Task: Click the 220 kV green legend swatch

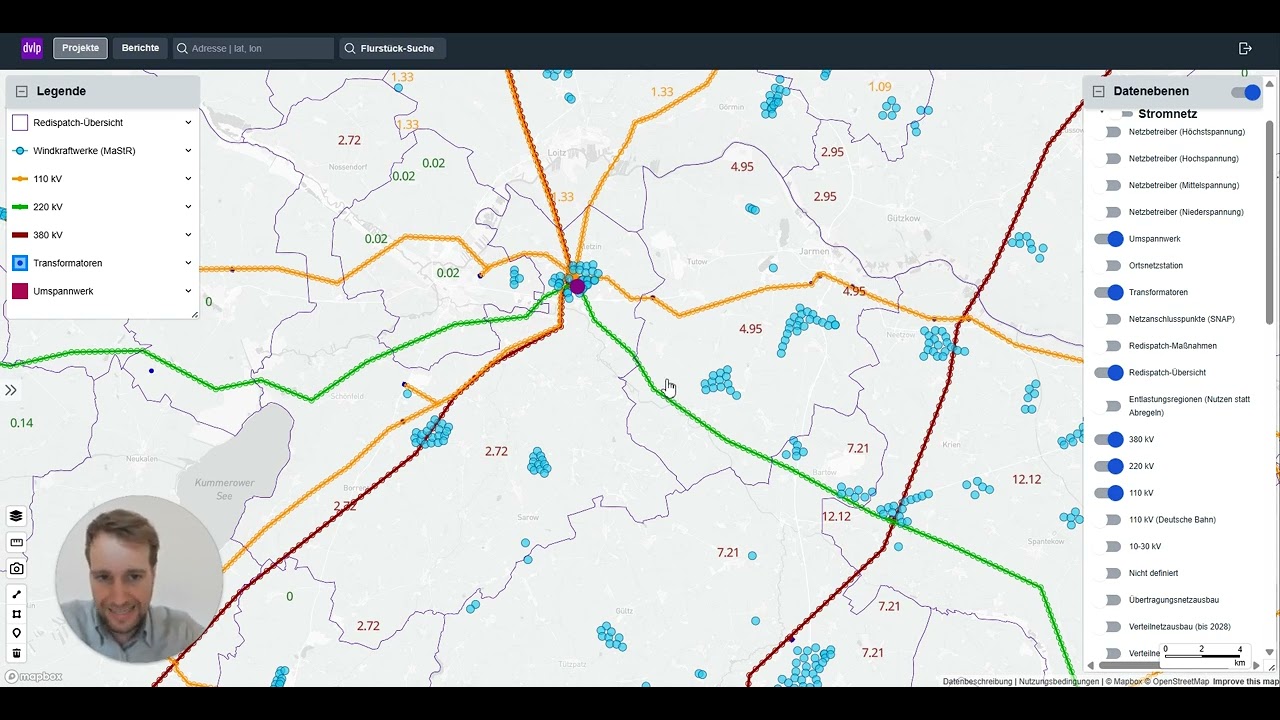Action: coord(20,207)
